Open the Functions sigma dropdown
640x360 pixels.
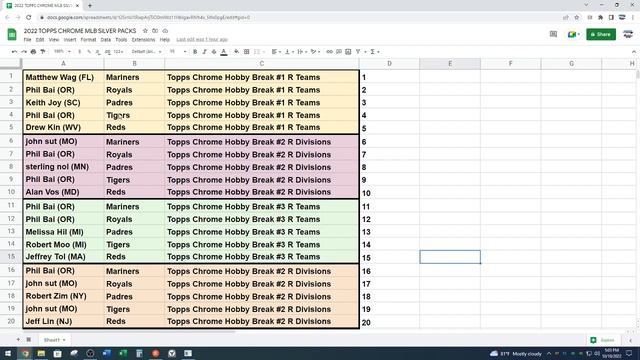(x=375, y=52)
